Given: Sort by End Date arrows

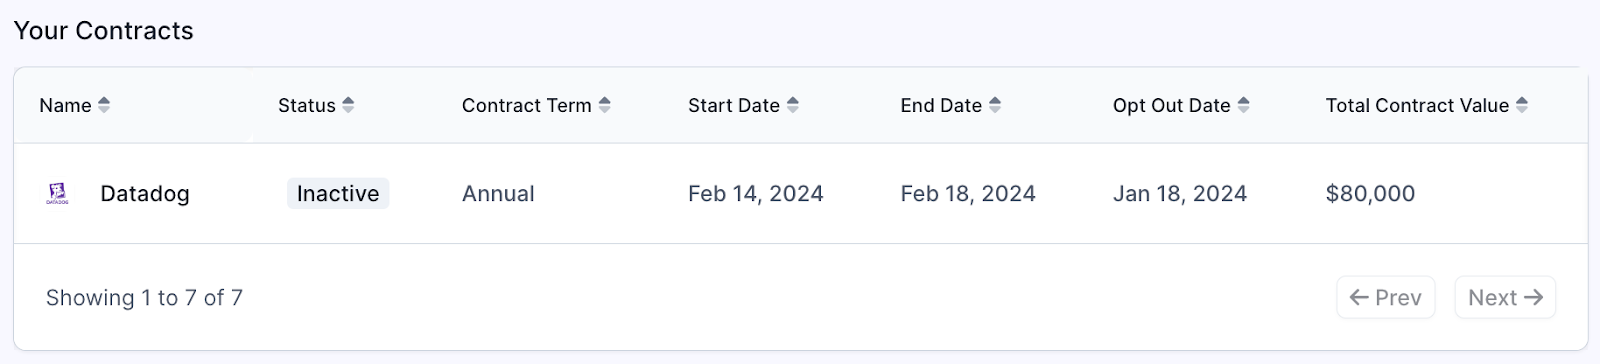Looking at the screenshot, I should point(995,105).
